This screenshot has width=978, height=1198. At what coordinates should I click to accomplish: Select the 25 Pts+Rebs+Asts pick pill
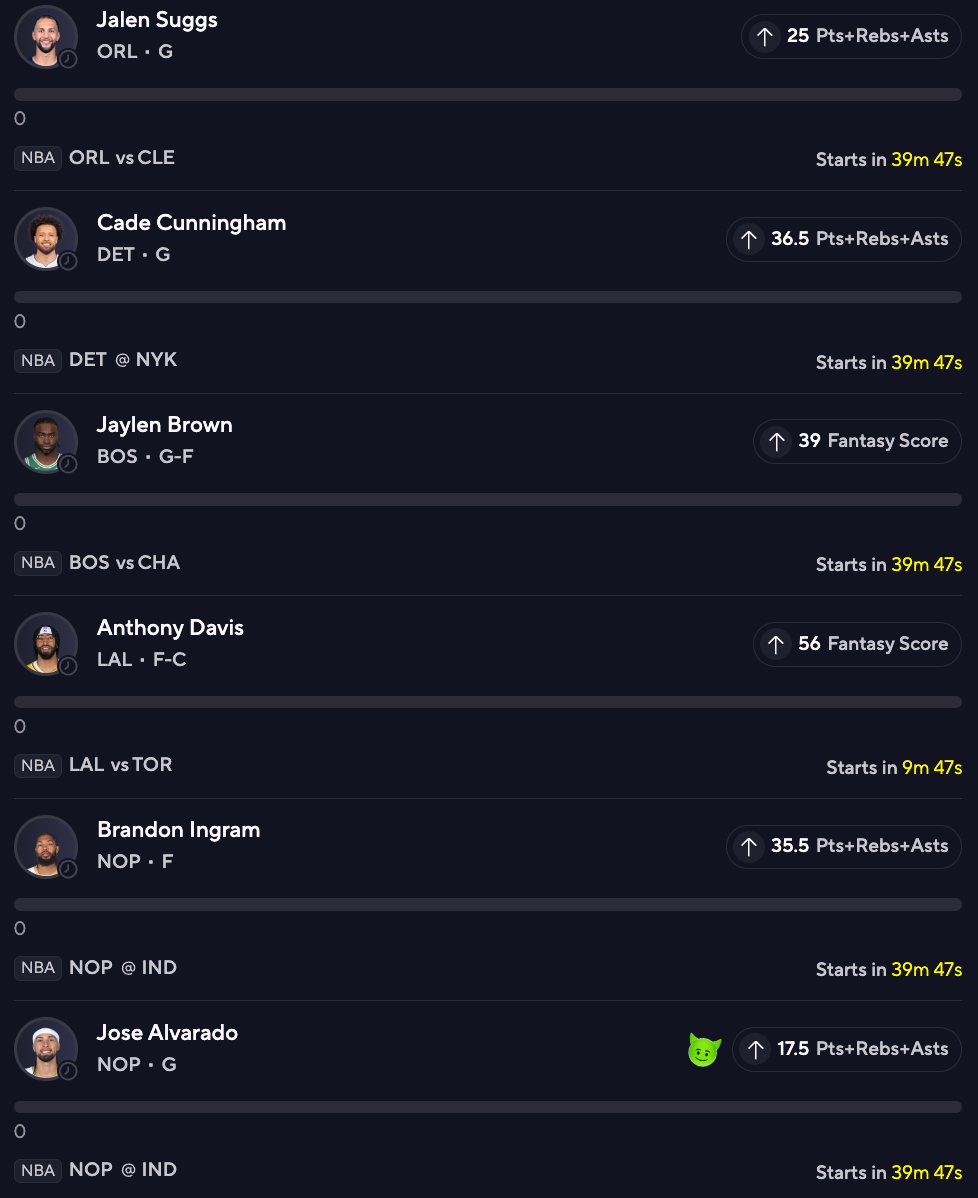(851, 37)
